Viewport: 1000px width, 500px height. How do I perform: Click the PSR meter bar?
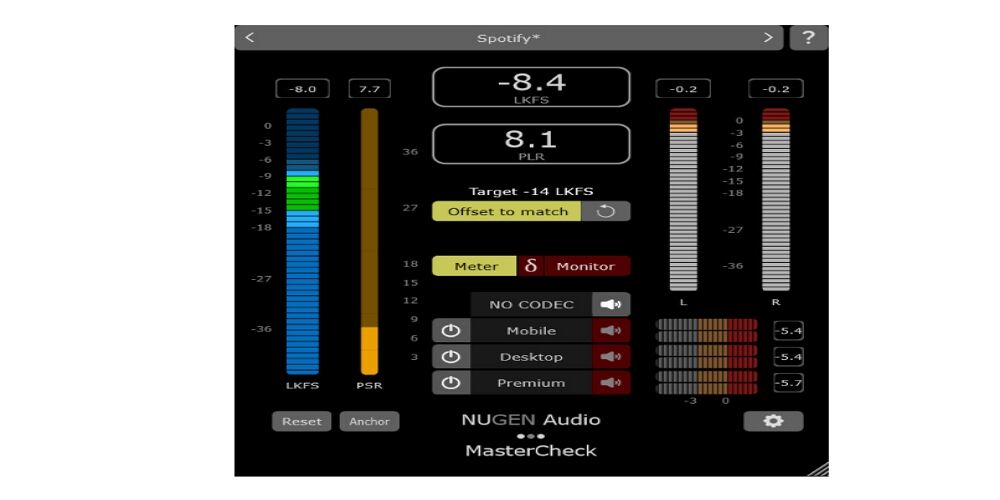point(369,241)
